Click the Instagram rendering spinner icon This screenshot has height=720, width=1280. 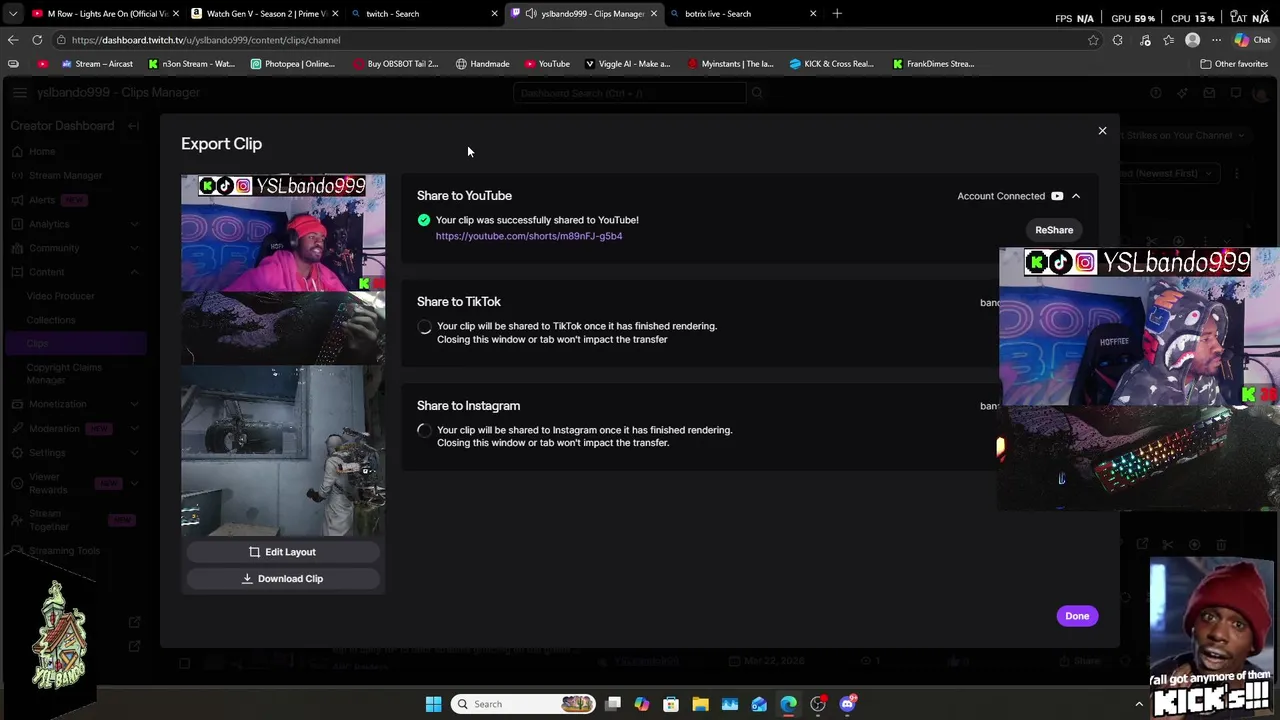coord(424,431)
